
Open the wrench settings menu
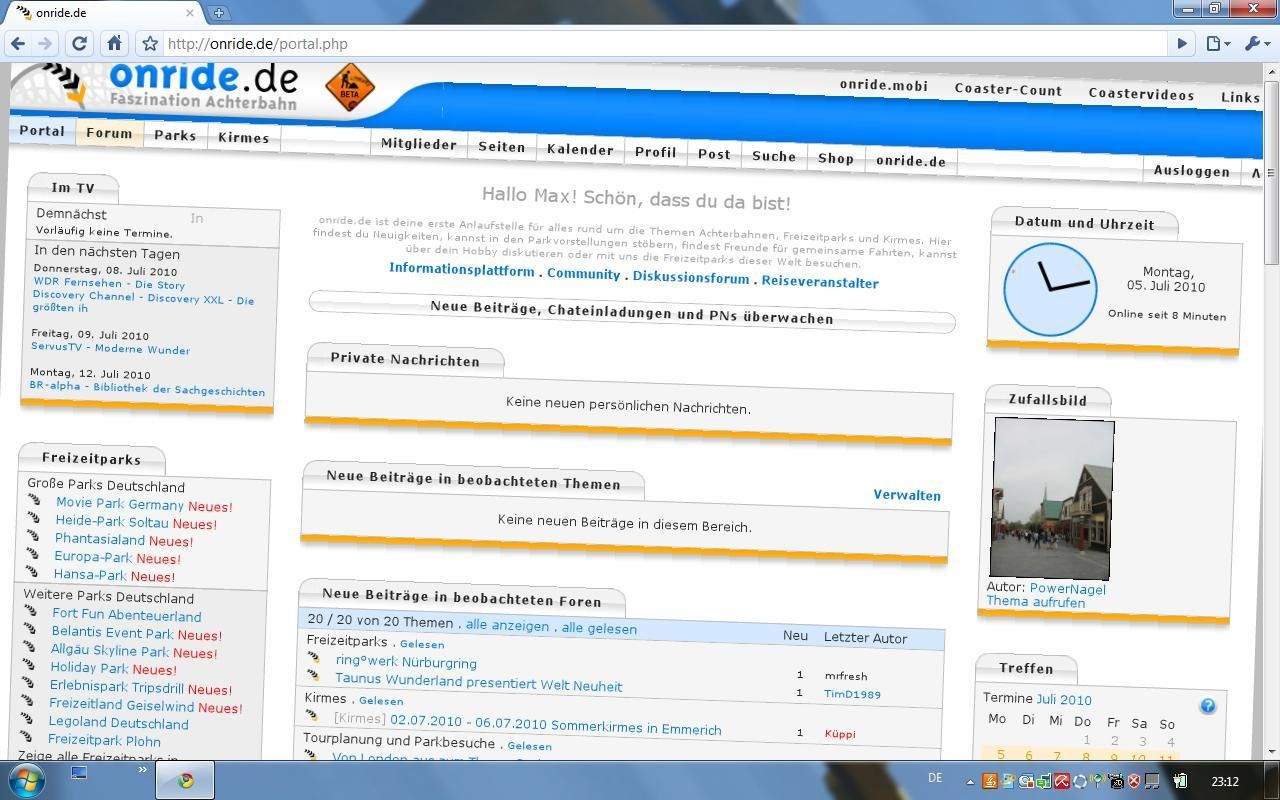[1255, 44]
